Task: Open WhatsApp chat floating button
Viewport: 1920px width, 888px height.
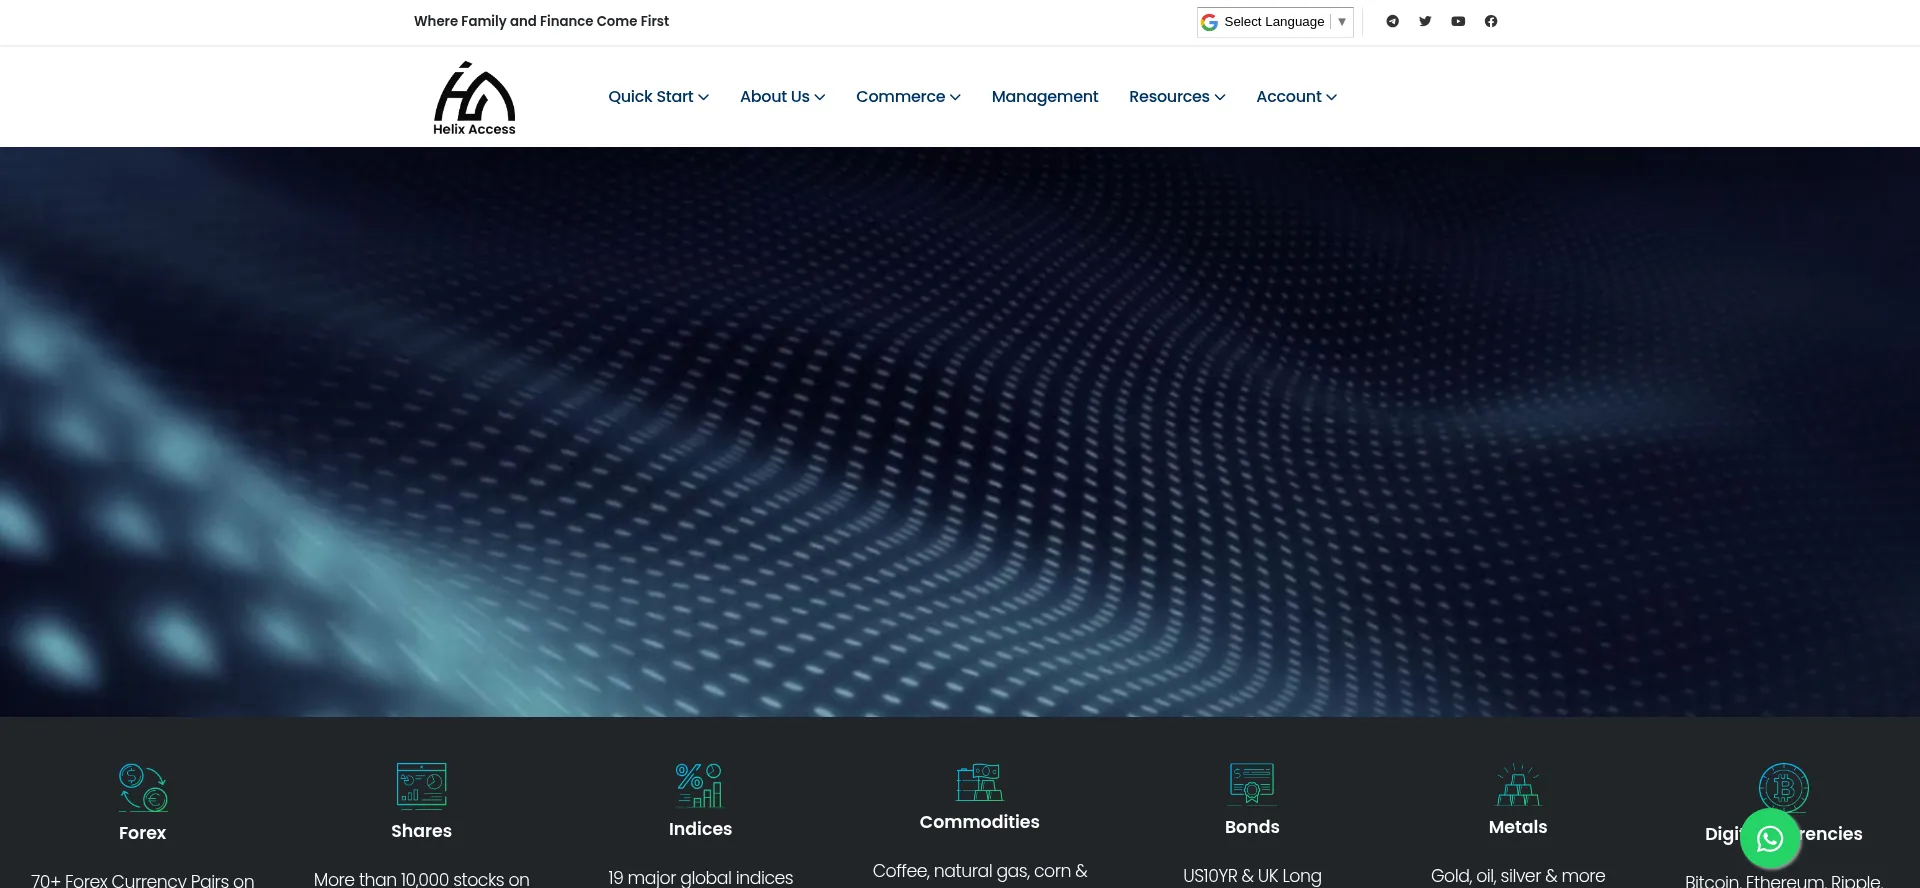Action: coord(1770,838)
